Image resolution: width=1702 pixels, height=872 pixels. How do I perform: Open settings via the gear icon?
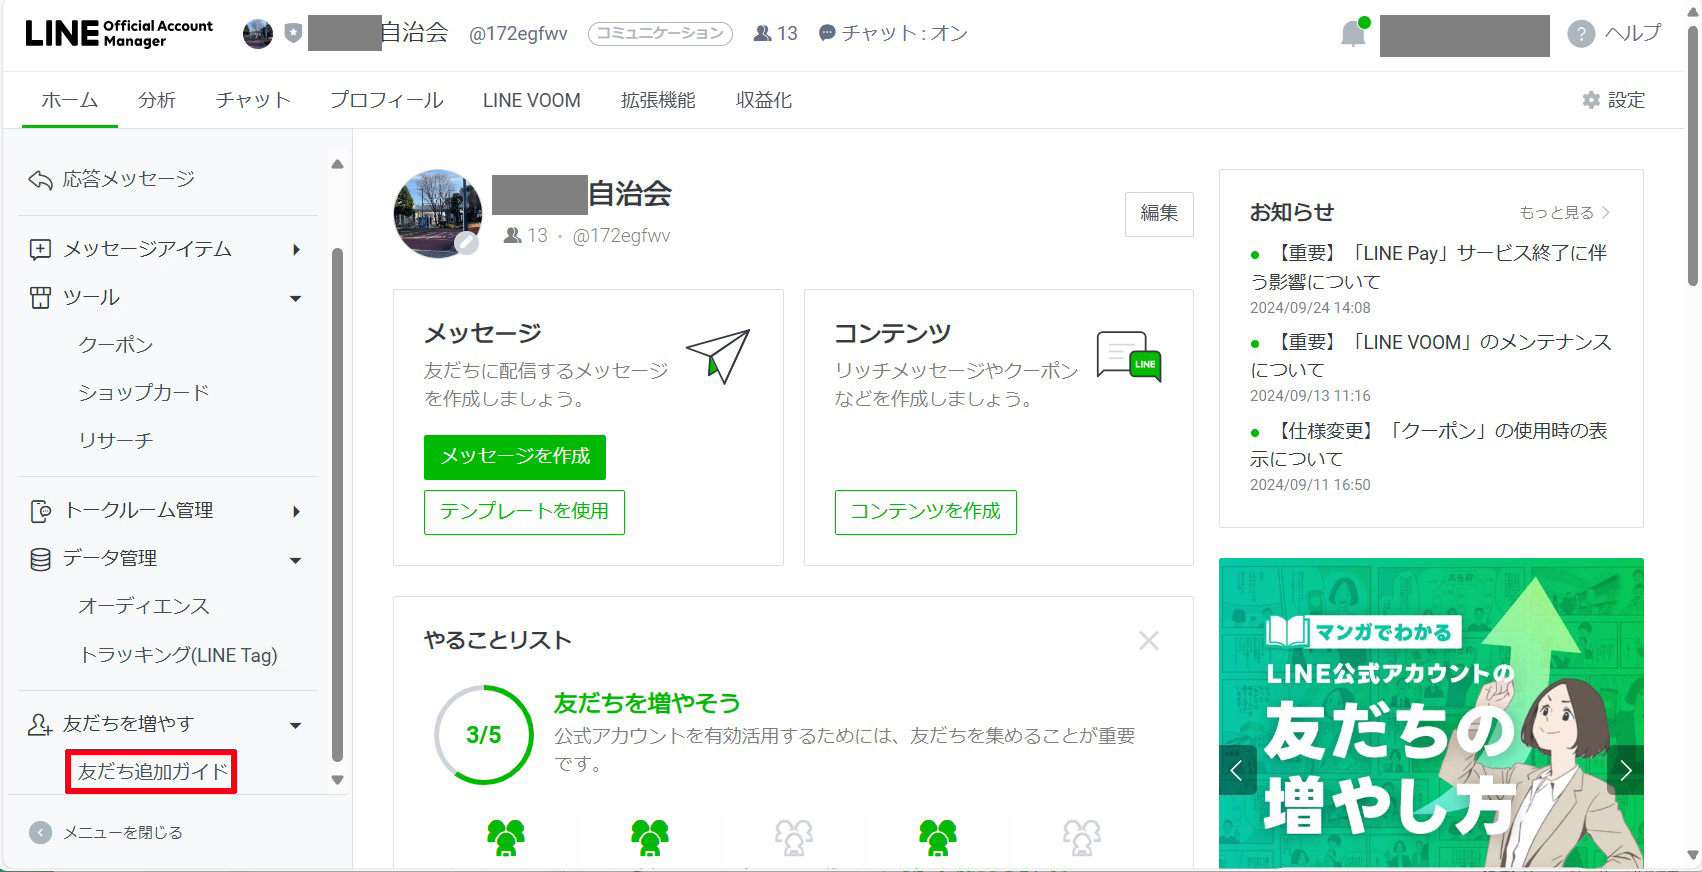point(1591,100)
